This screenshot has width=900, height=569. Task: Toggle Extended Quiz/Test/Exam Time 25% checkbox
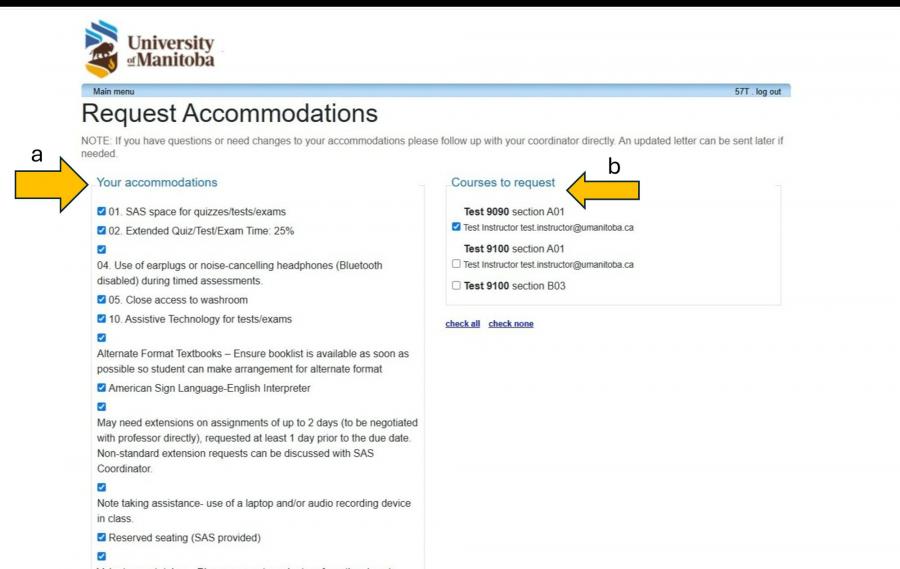pyautogui.click(x=102, y=231)
